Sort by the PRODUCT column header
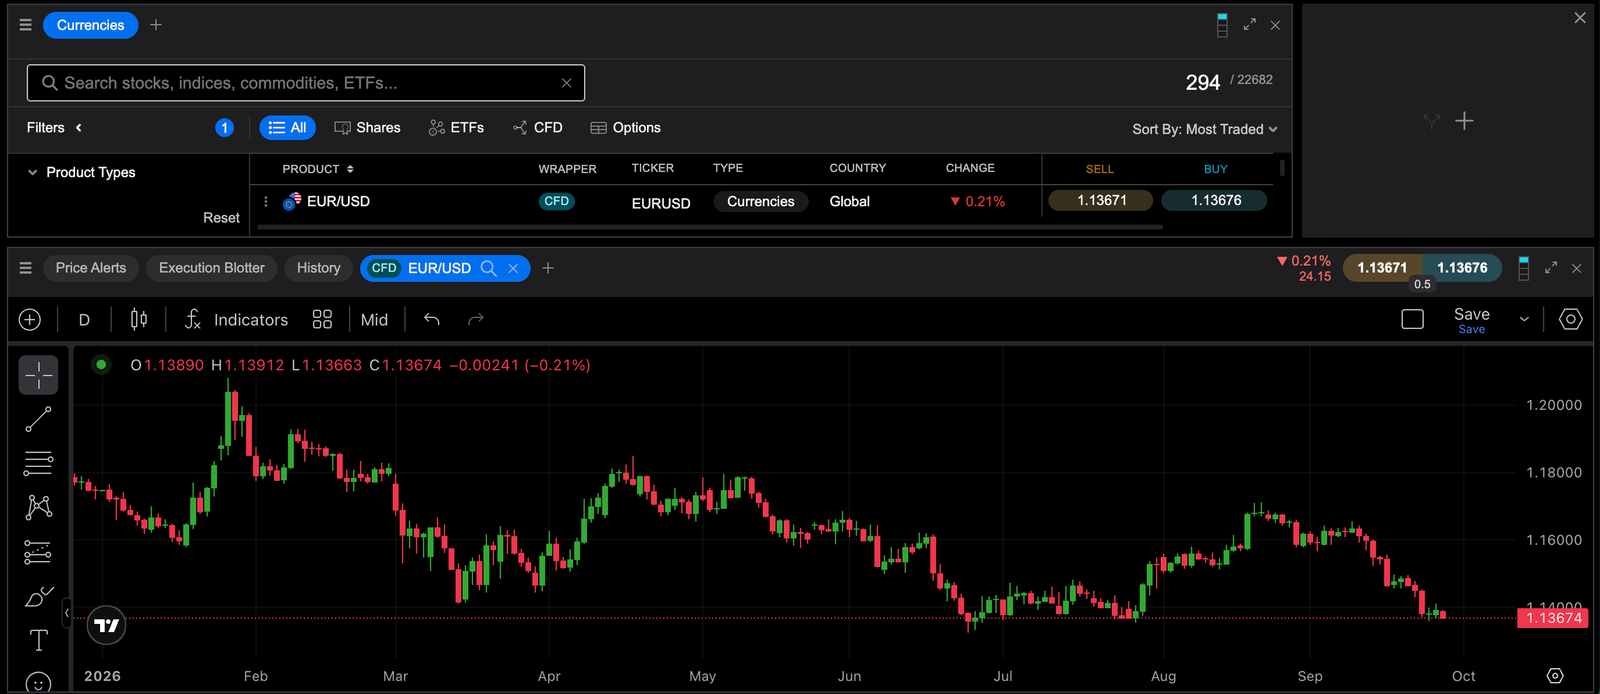 coord(318,169)
